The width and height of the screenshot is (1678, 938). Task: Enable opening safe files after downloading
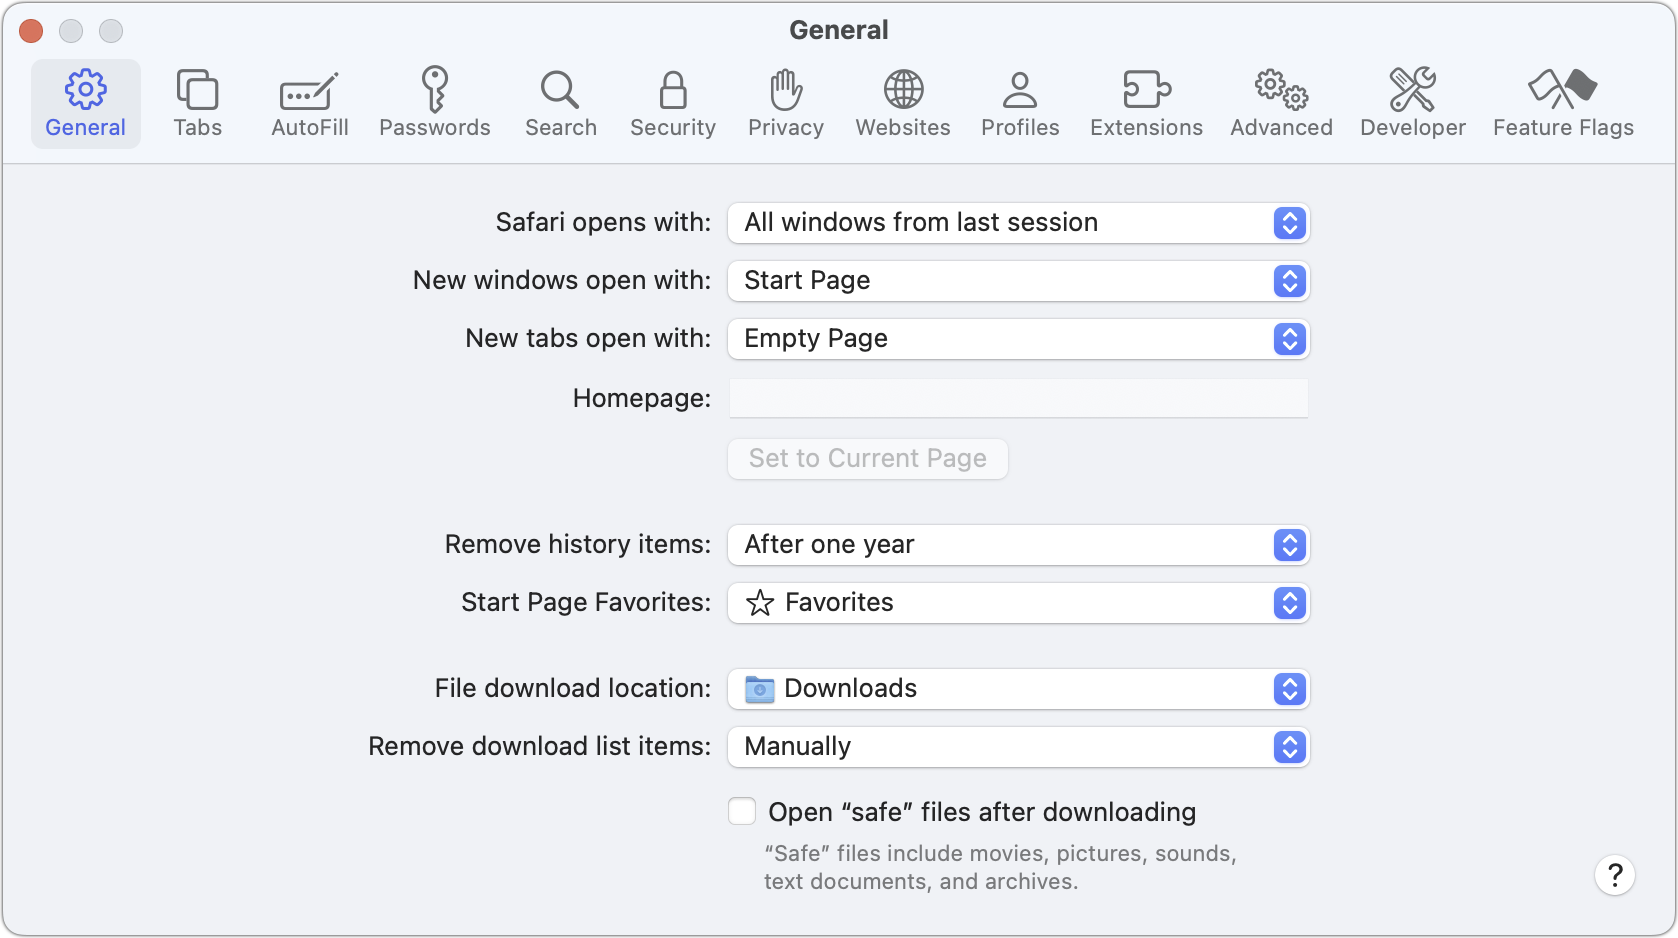tap(741, 811)
